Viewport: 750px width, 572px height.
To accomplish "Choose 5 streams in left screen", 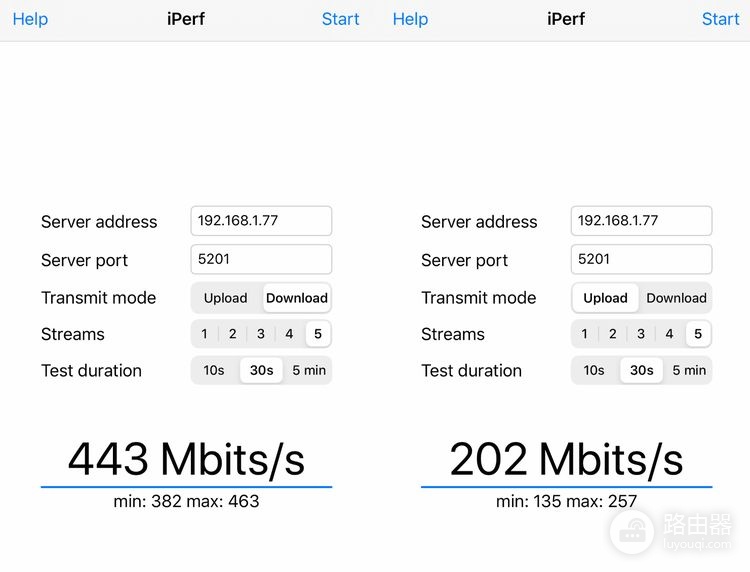I will click(318, 334).
